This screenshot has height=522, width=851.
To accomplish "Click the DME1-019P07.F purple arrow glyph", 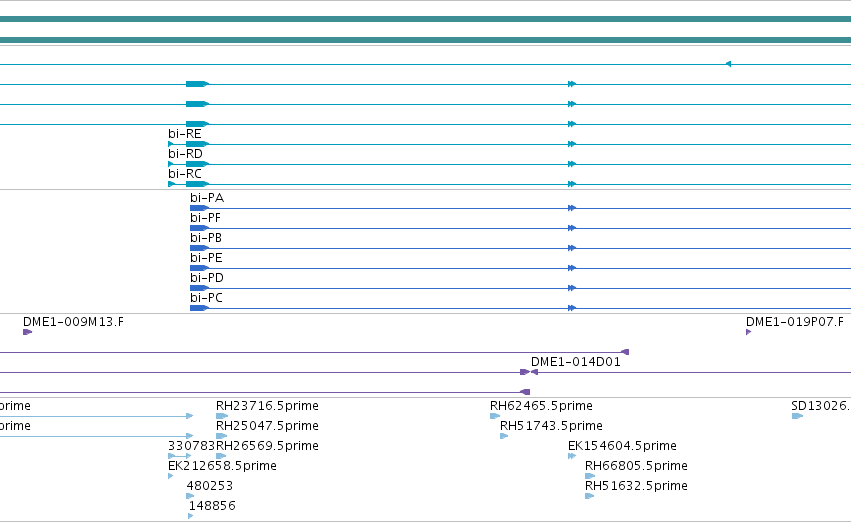I will tap(748, 332).
